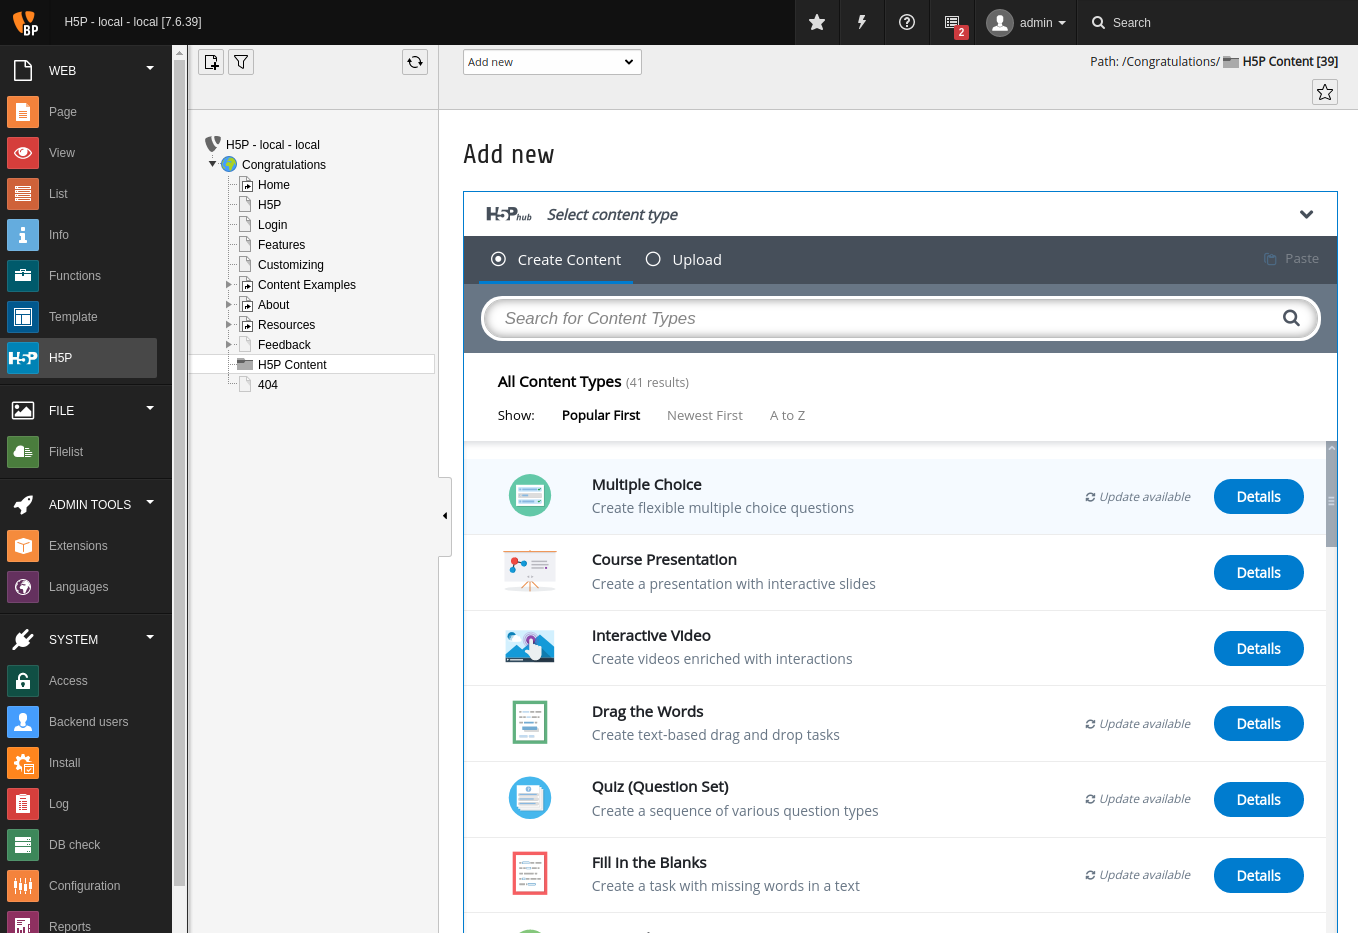Expand the Resources tree node
This screenshot has width=1358, height=933.
228,325
